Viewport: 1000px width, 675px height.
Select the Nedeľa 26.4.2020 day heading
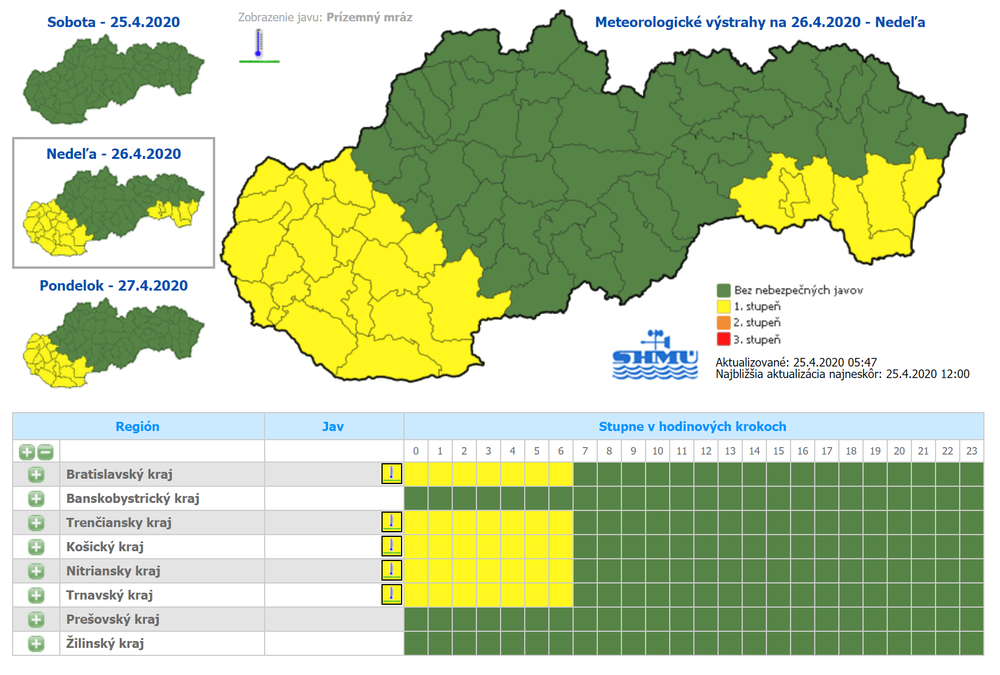[113, 153]
